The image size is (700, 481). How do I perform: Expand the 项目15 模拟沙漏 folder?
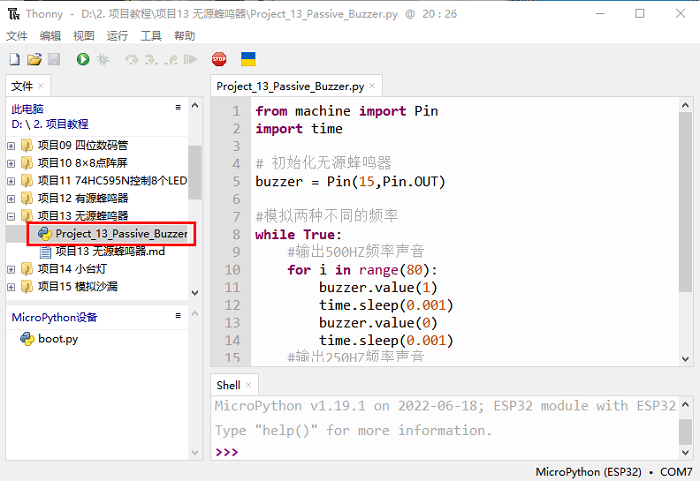tap(11, 287)
